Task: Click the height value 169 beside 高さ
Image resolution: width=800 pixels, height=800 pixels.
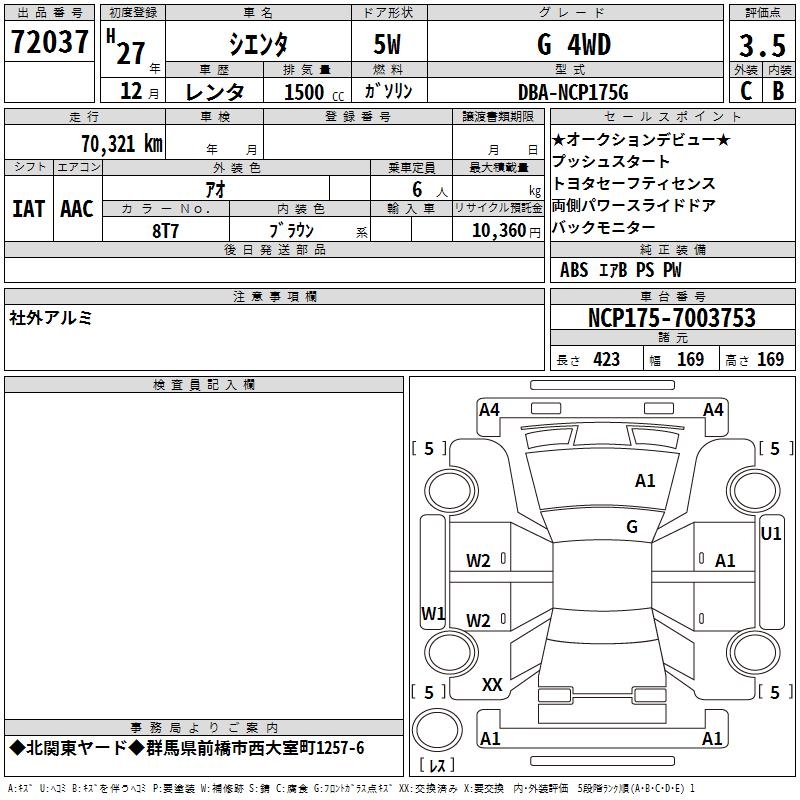Action: click(x=770, y=360)
